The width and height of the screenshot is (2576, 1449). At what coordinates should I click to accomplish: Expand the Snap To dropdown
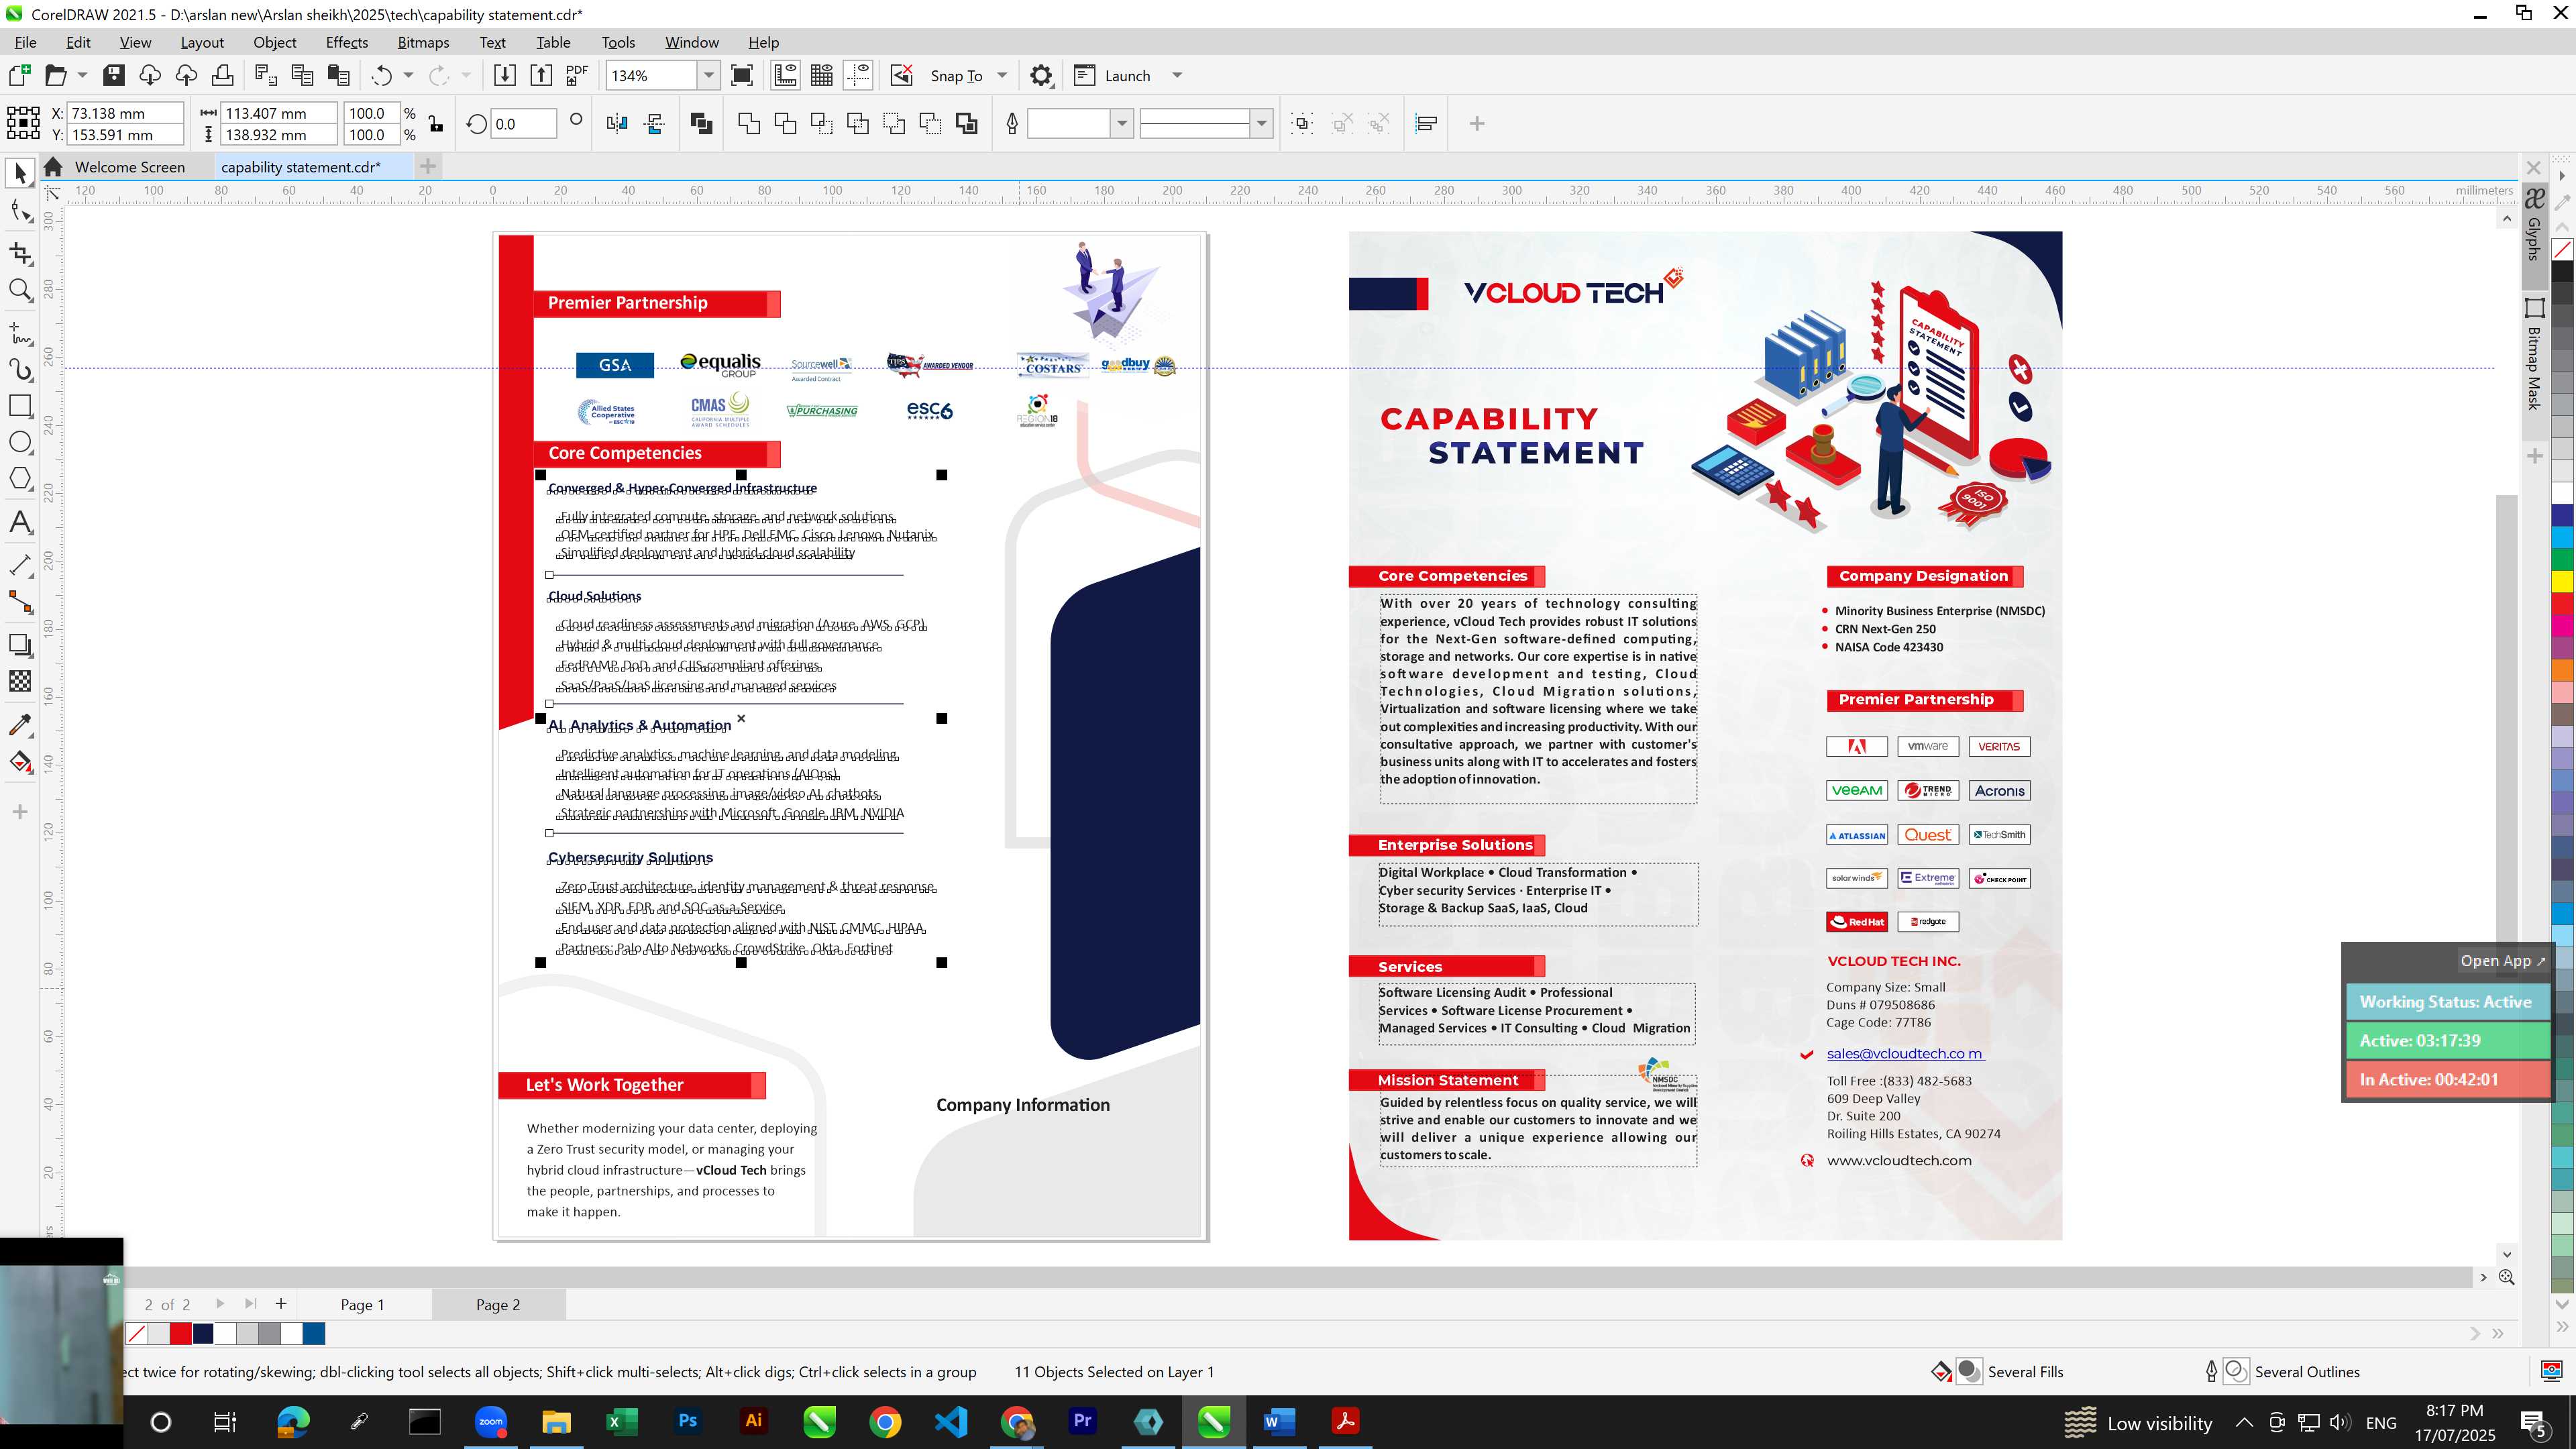[1002, 75]
